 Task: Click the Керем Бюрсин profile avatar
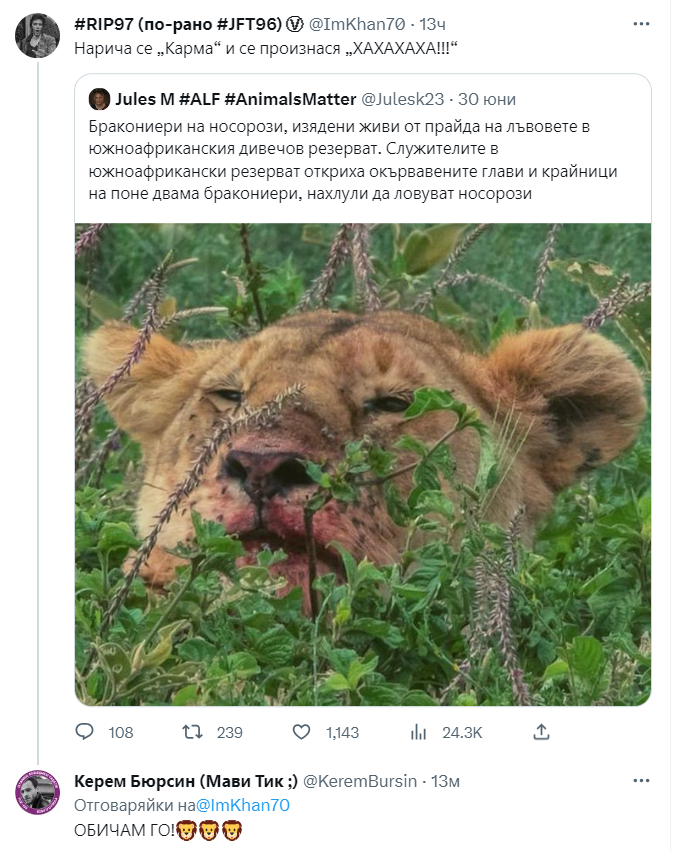(x=37, y=794)
